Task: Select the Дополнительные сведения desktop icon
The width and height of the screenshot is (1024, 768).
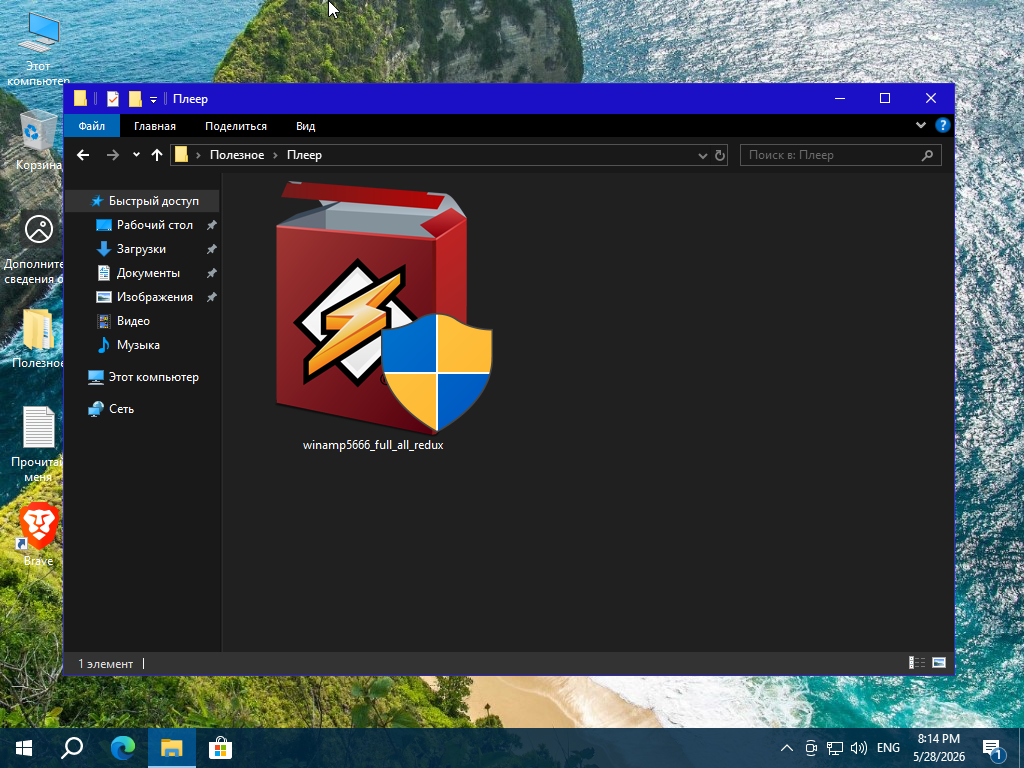Action: (34, 249)
